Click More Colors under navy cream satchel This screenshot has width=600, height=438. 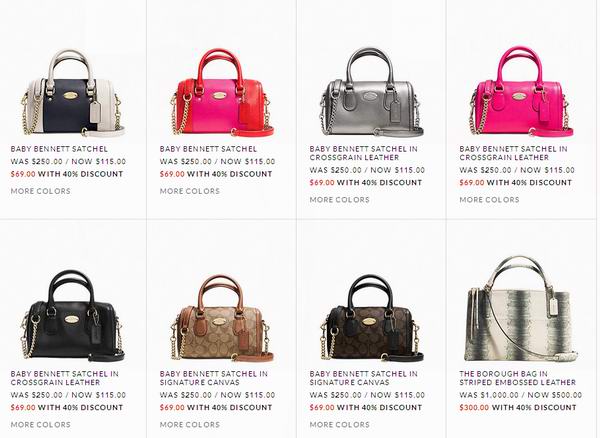point(41,191)
